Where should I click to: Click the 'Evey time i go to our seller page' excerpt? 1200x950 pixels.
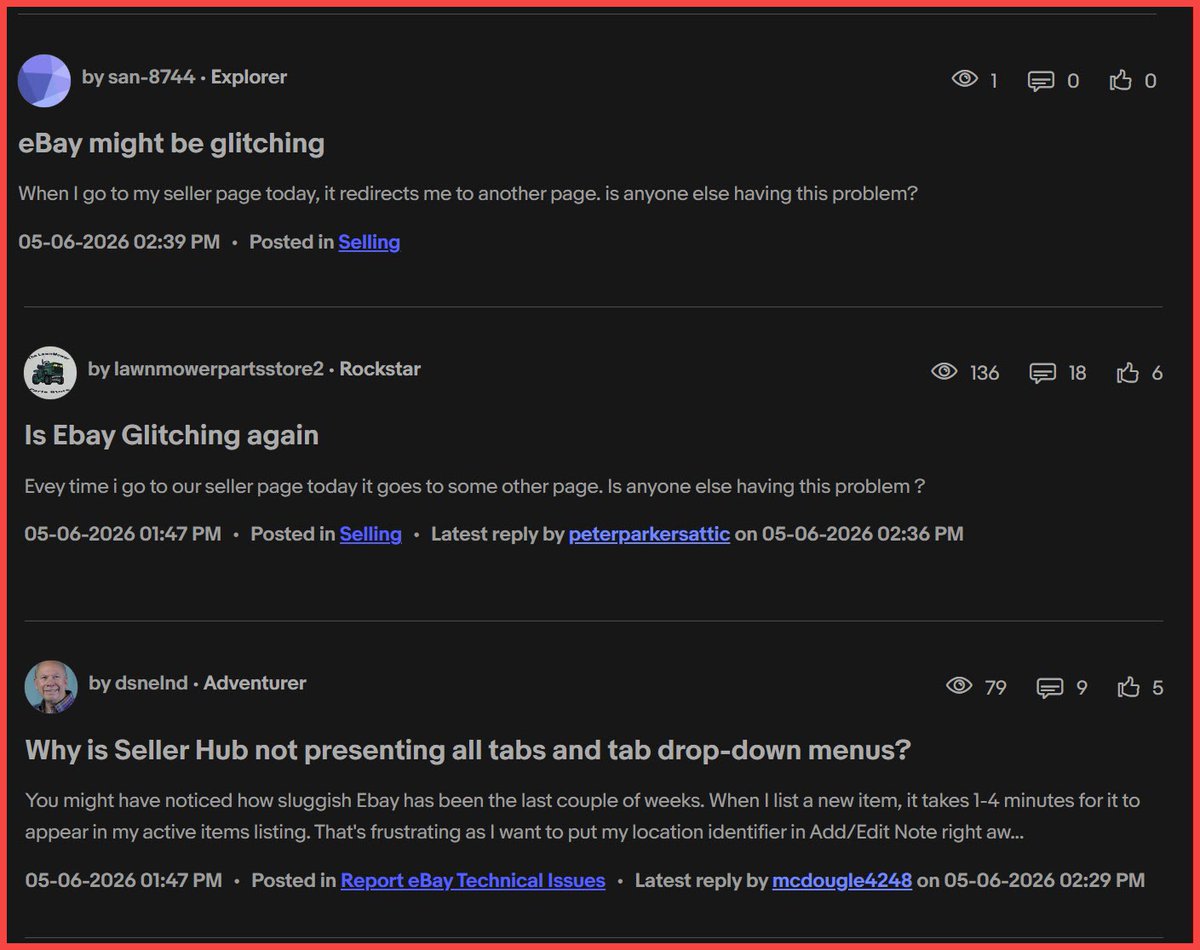(x=474, y=486)
